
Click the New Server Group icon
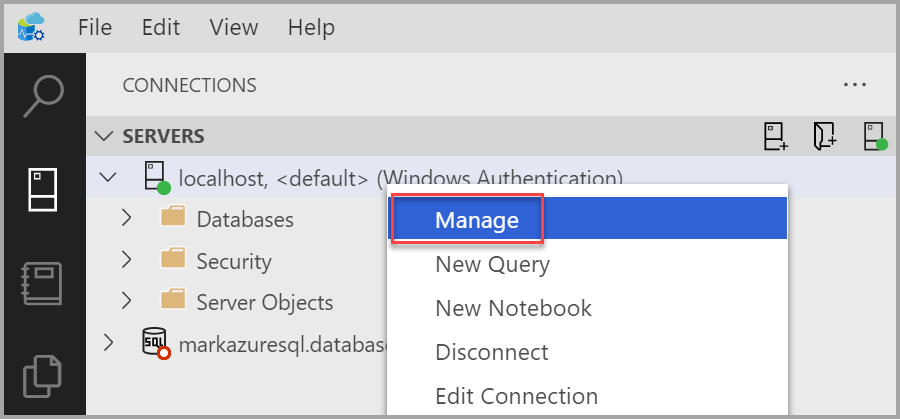point(825,137)
